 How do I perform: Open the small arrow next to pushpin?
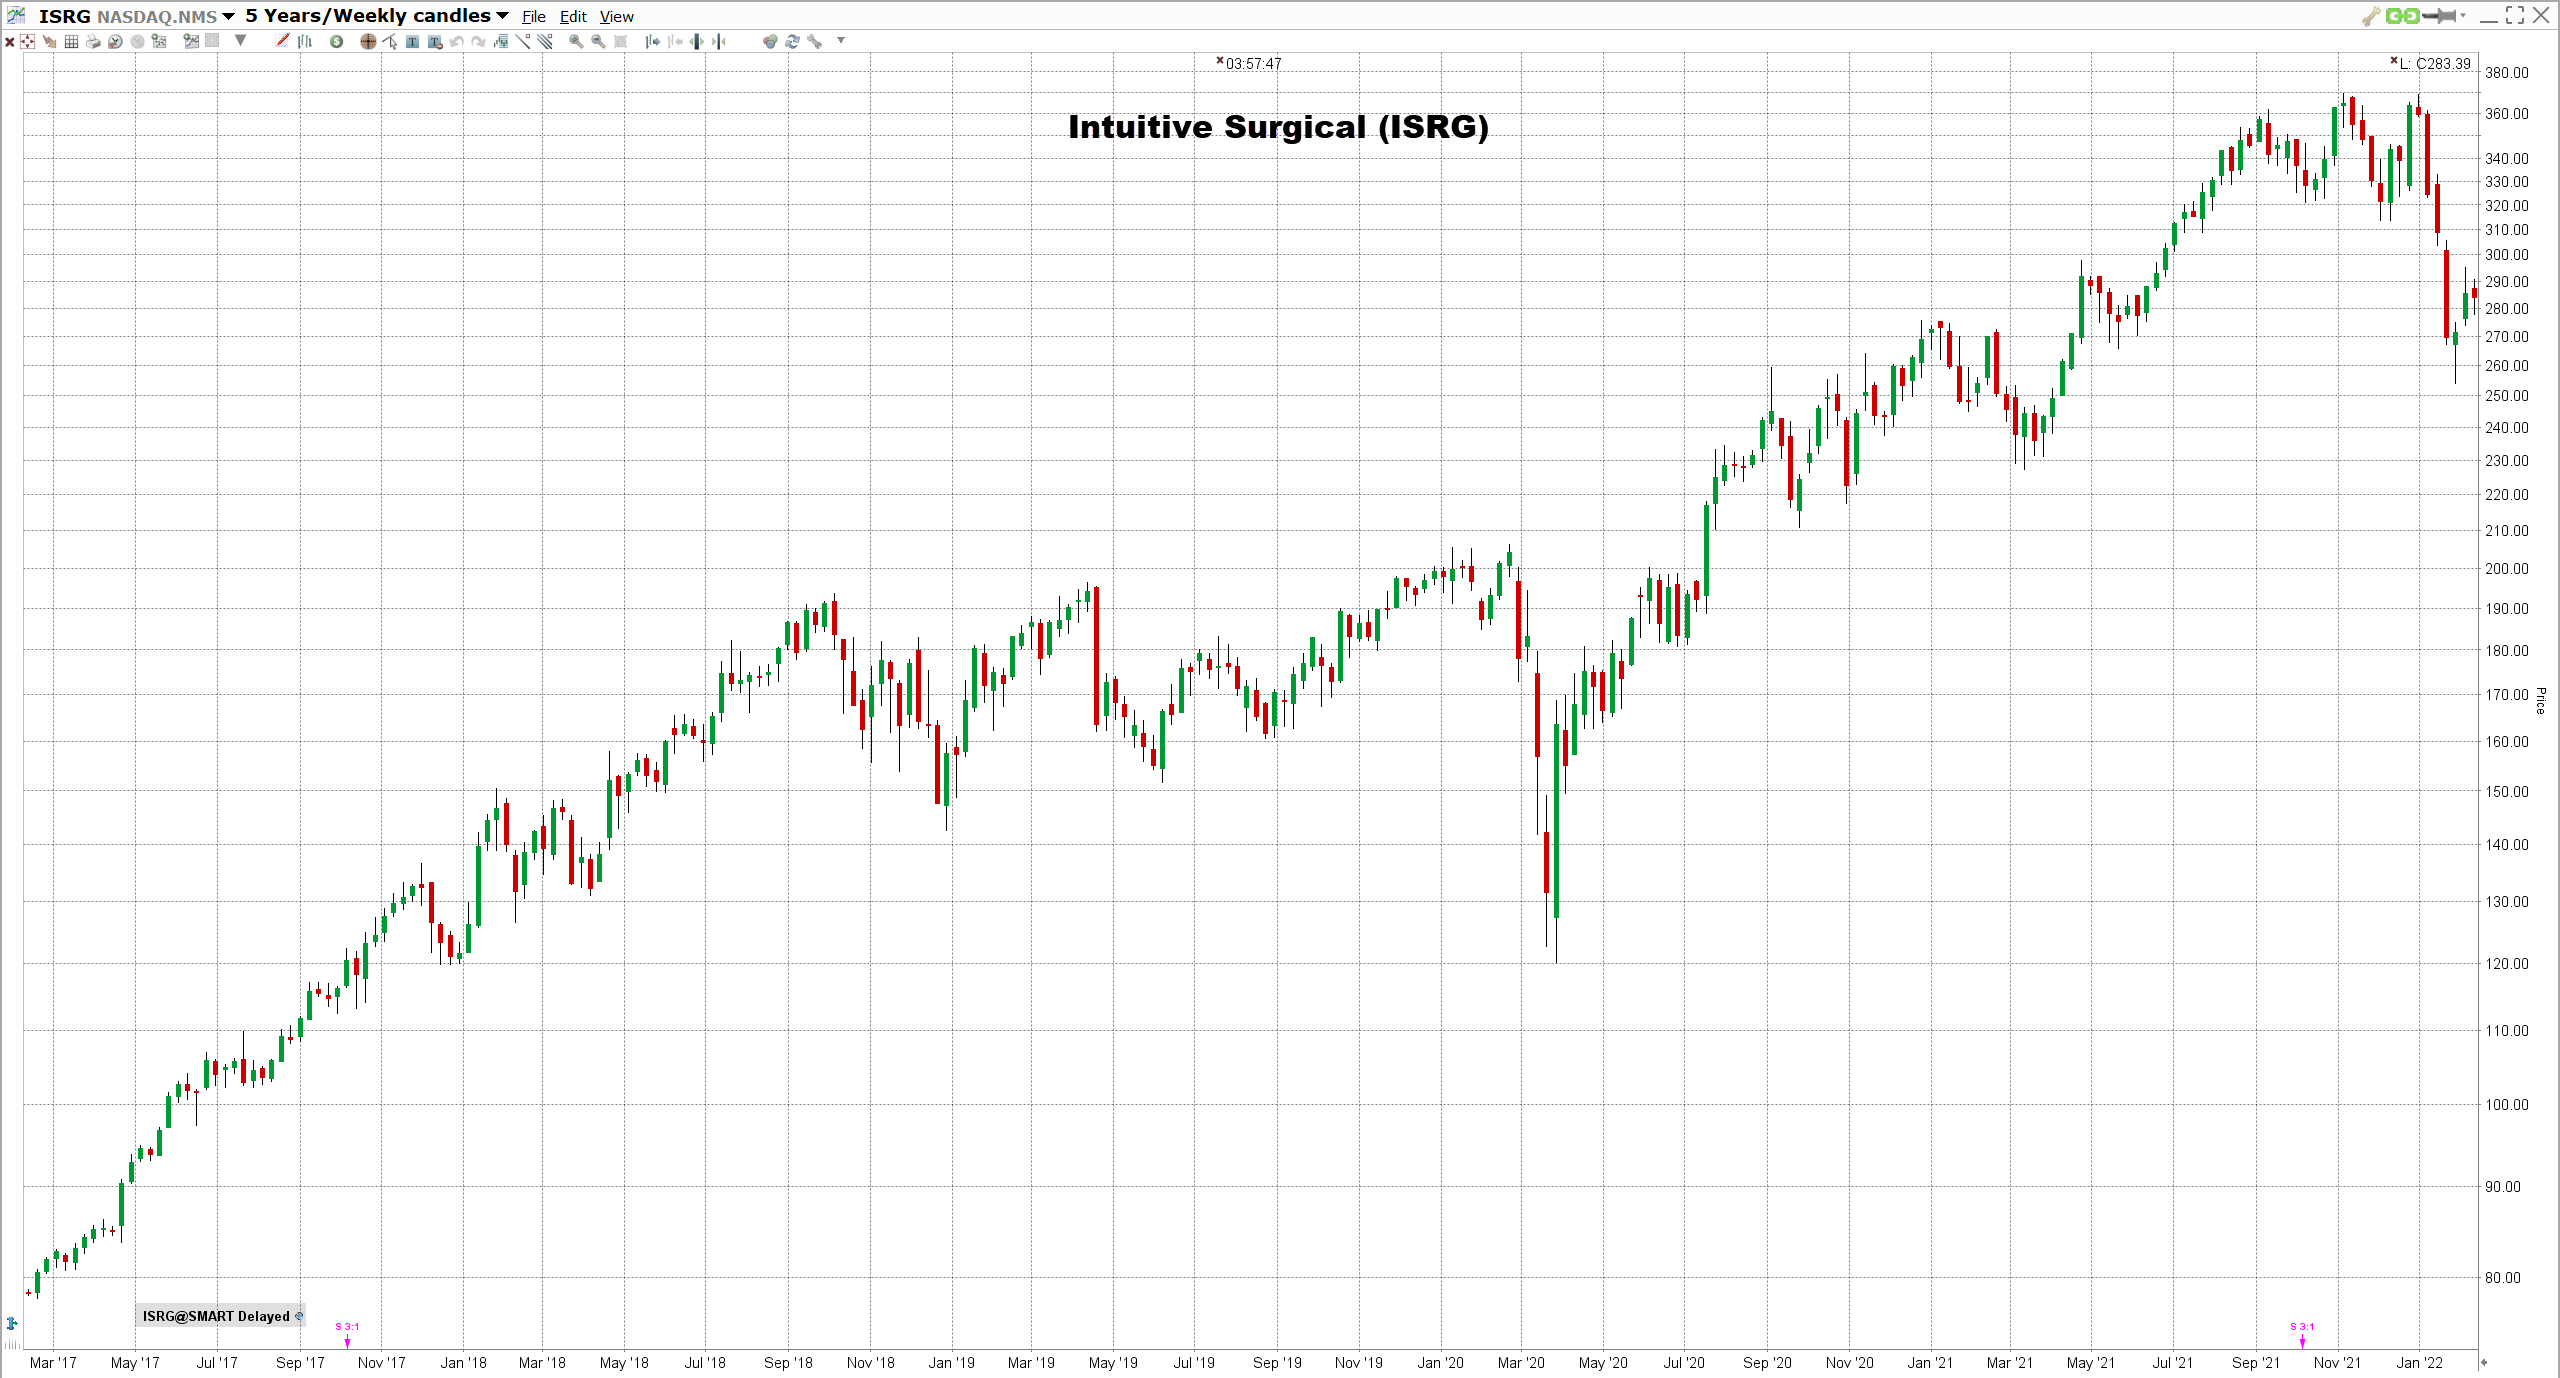[x=2463, y=15]
